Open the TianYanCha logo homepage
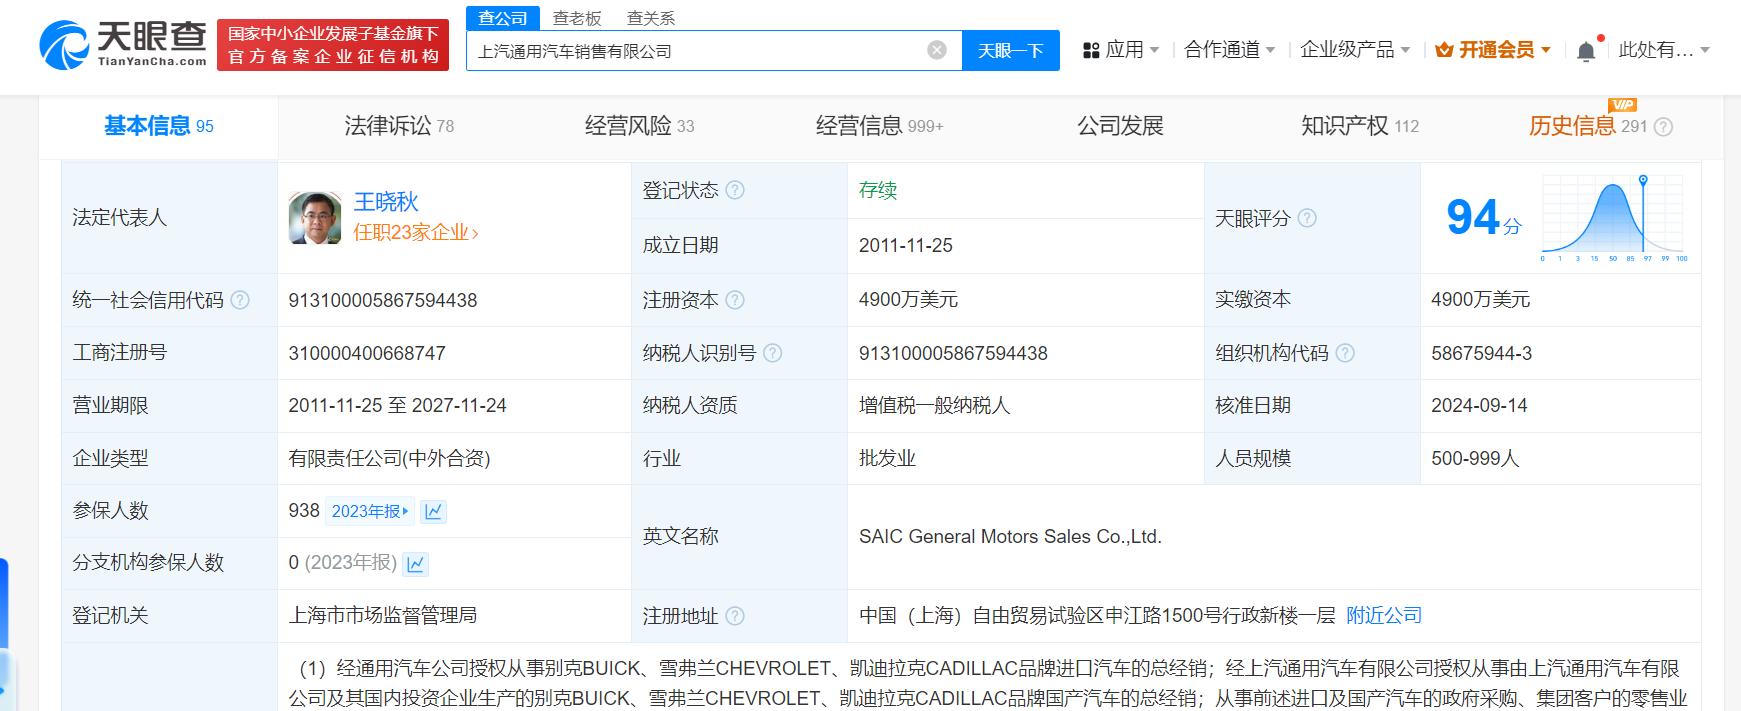This screenshot has height=711, width=1741. coord(123,45)
